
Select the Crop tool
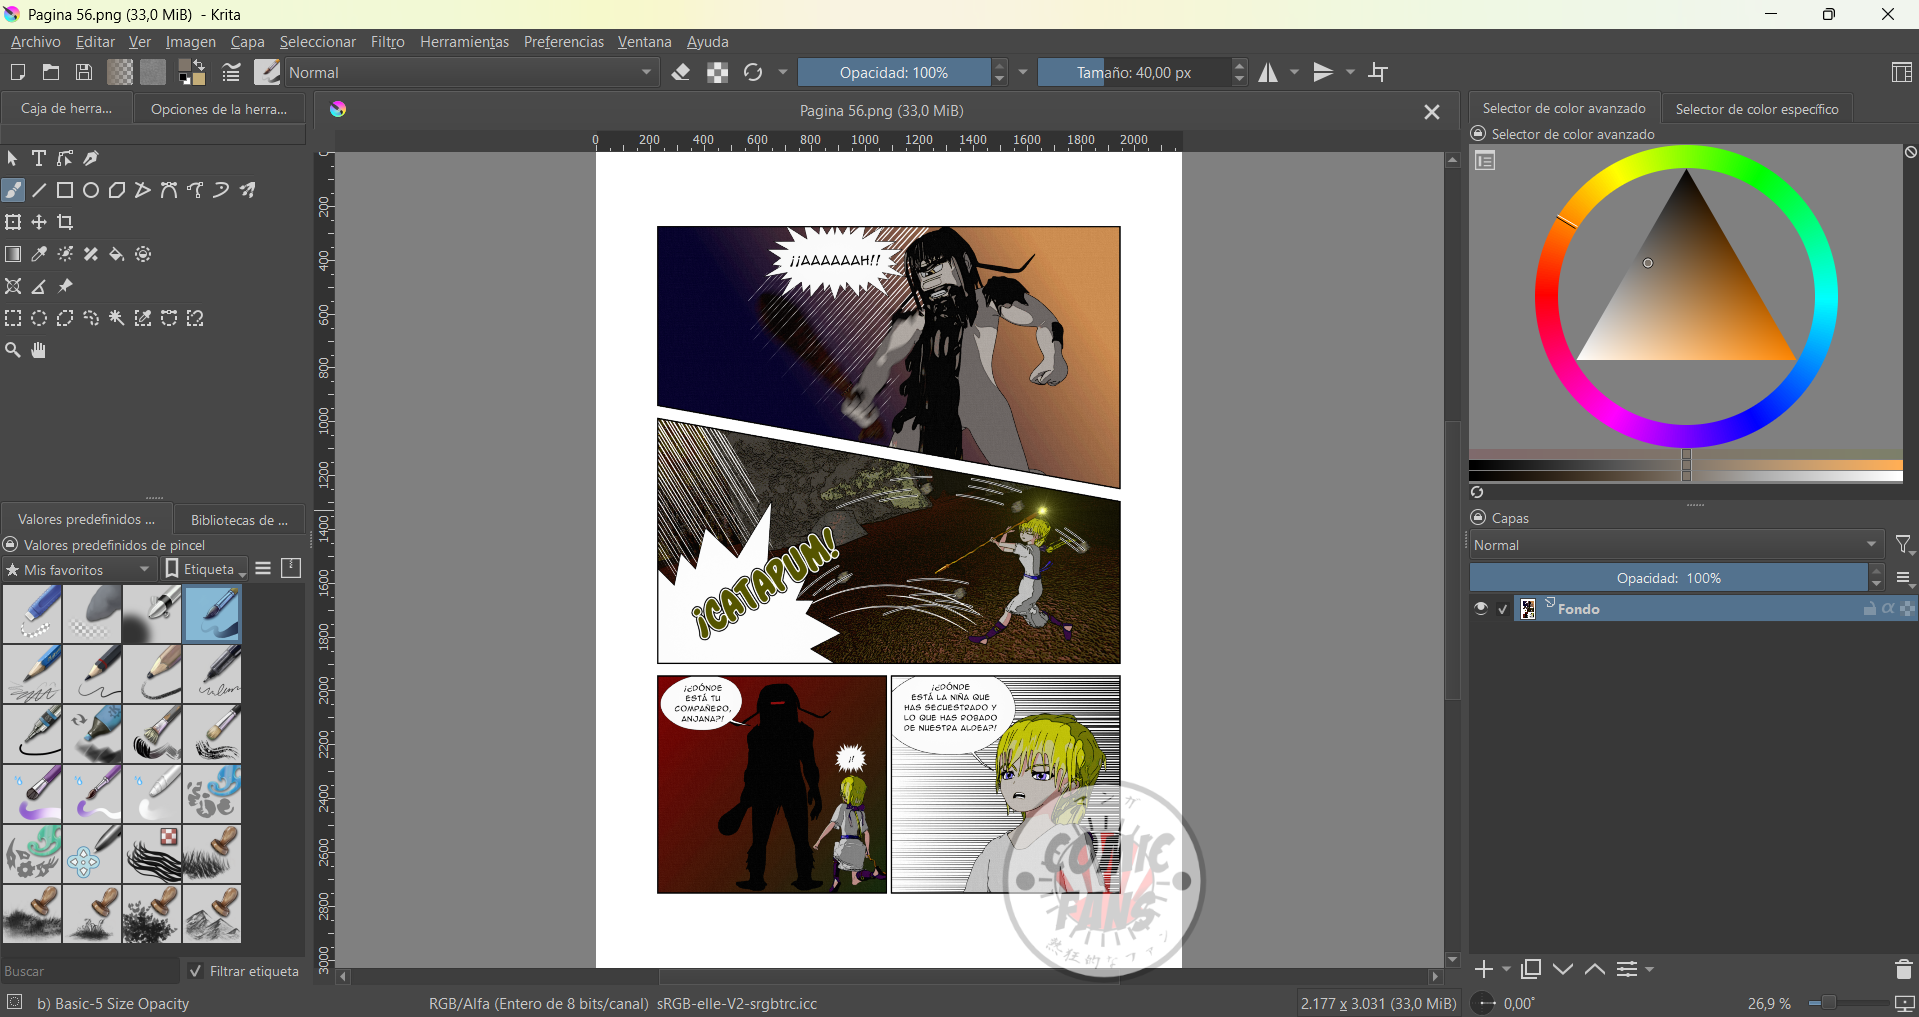tap(65, 223)
